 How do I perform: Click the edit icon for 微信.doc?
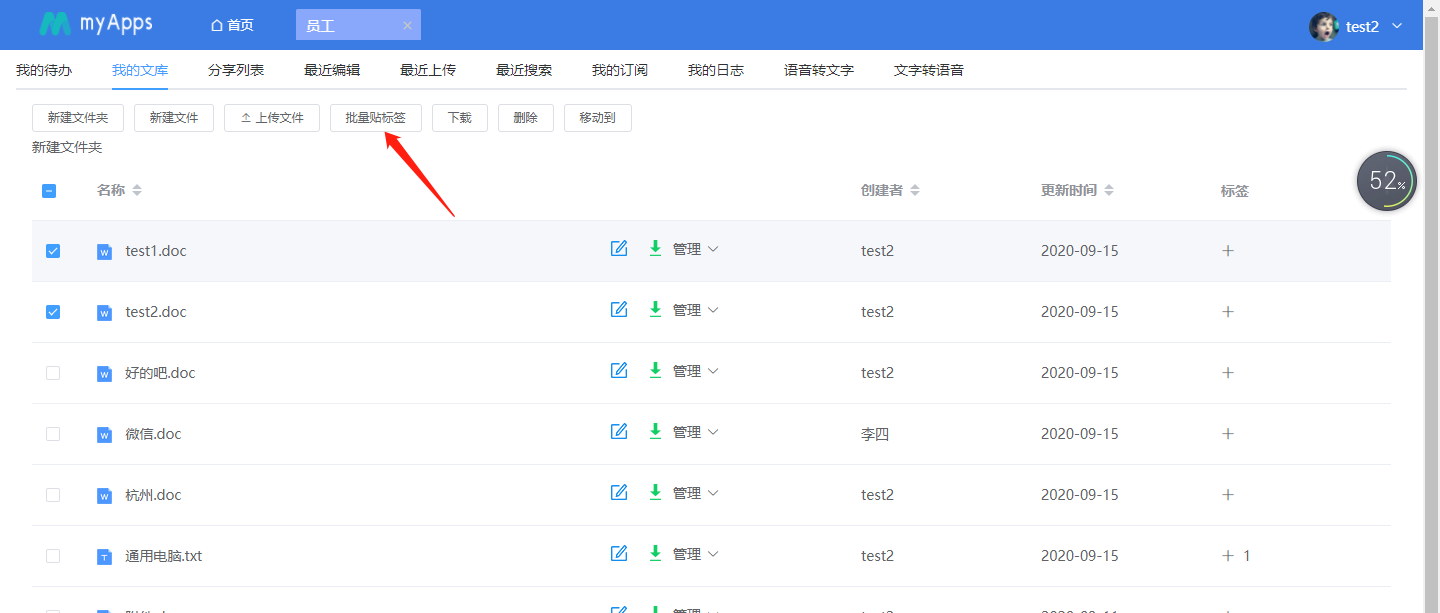click(619, 431)
